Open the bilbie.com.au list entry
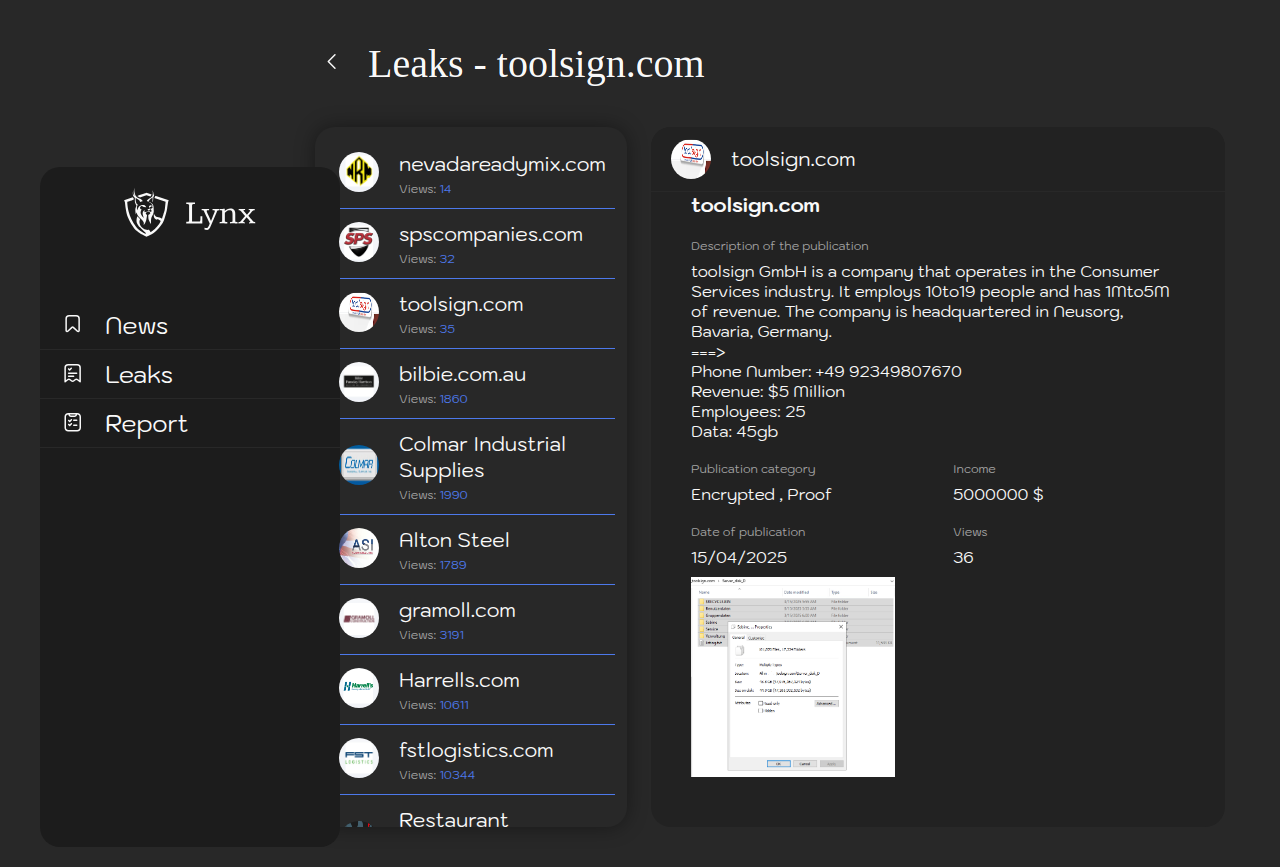1280x867 pixels. 462,375
